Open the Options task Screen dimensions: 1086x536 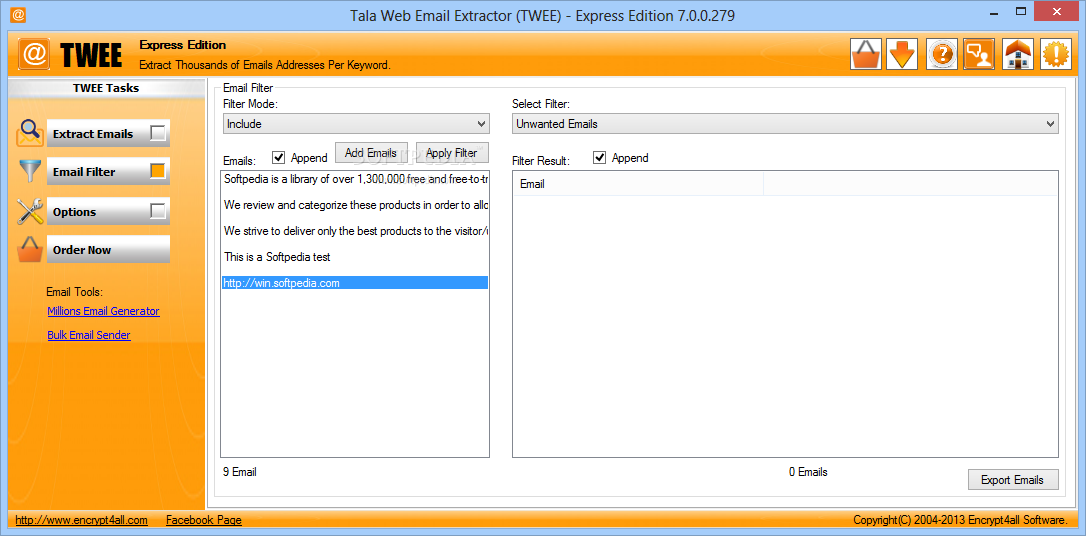point(108,211)
